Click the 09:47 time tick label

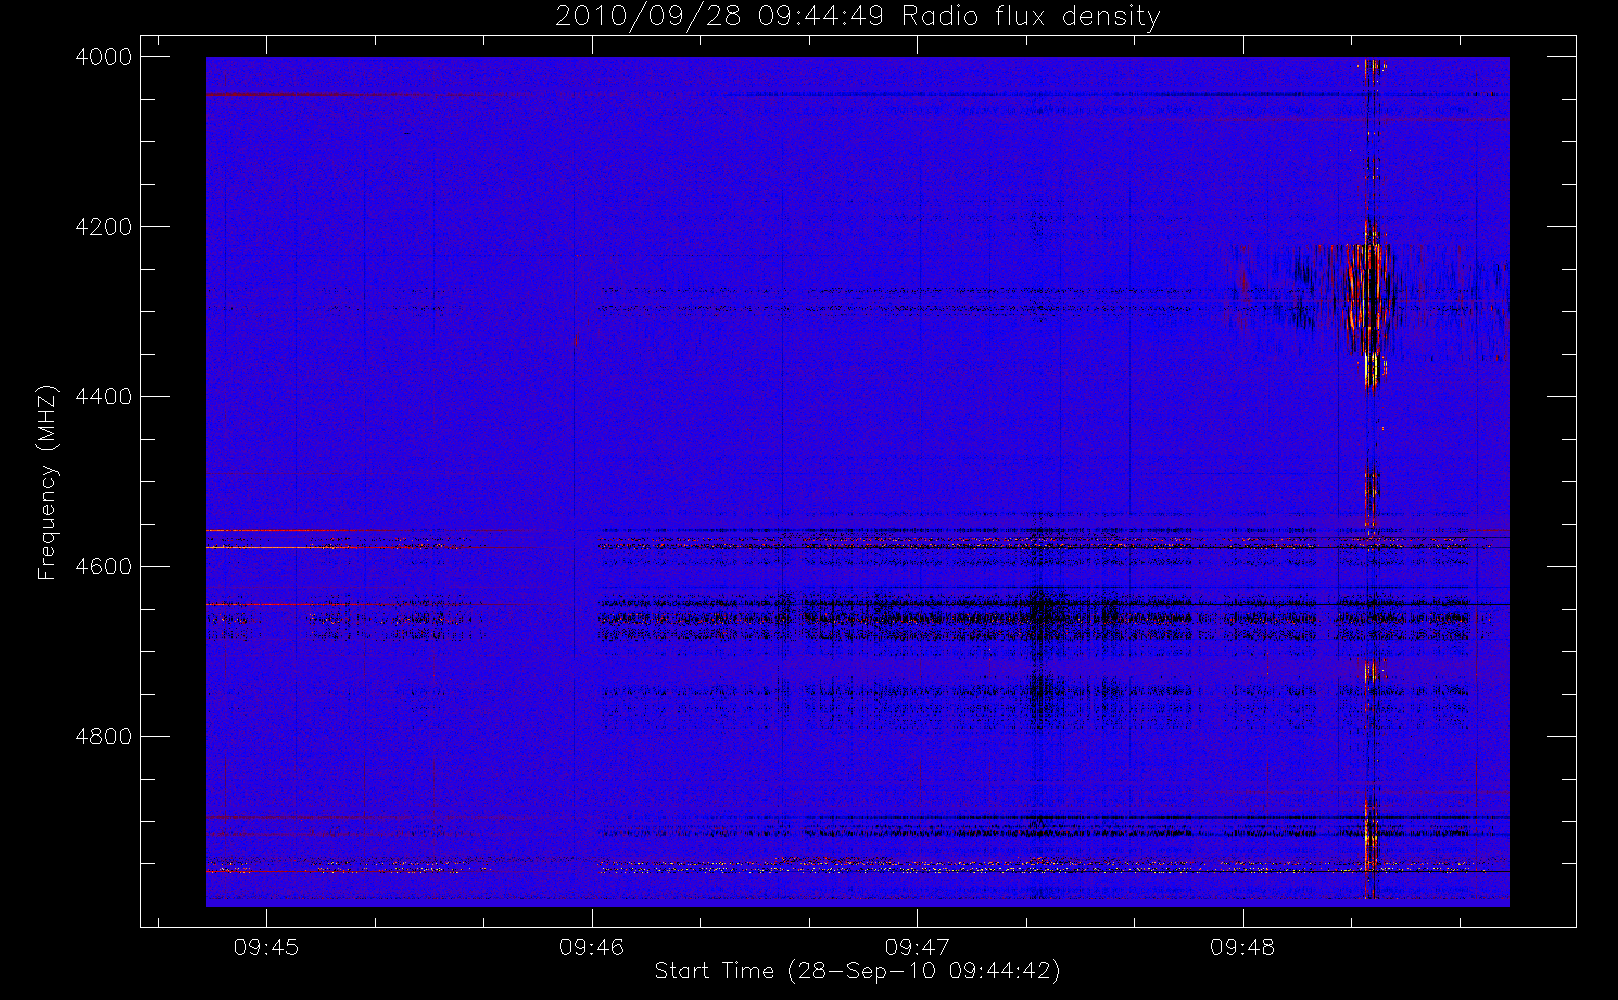917,947
